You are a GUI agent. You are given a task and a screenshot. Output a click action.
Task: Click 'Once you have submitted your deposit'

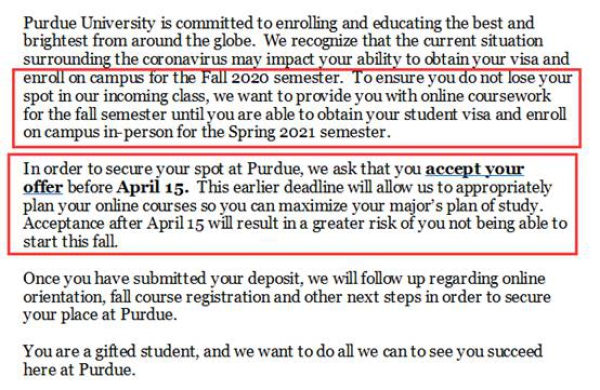[x=161, y=279]
